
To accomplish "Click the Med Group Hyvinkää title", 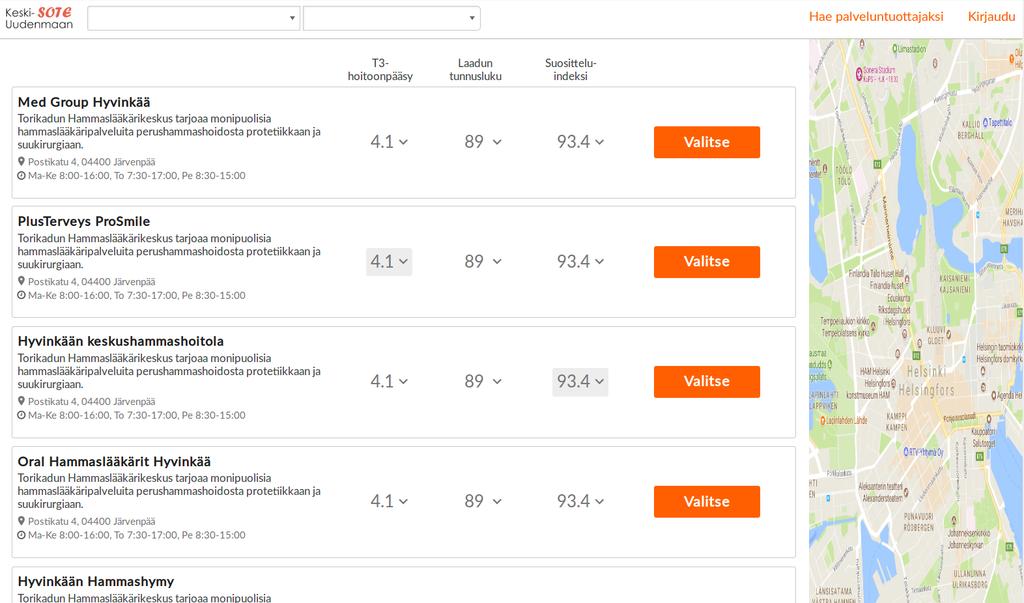I will [x=84, y=102].
